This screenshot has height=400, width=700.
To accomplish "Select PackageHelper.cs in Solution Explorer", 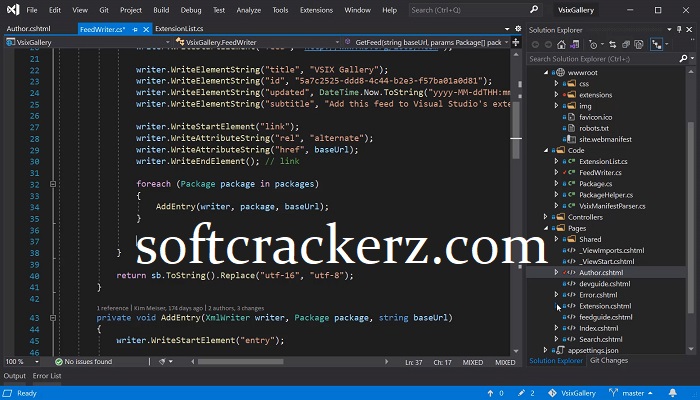I will pyautogui.click(x=606, y=195).
